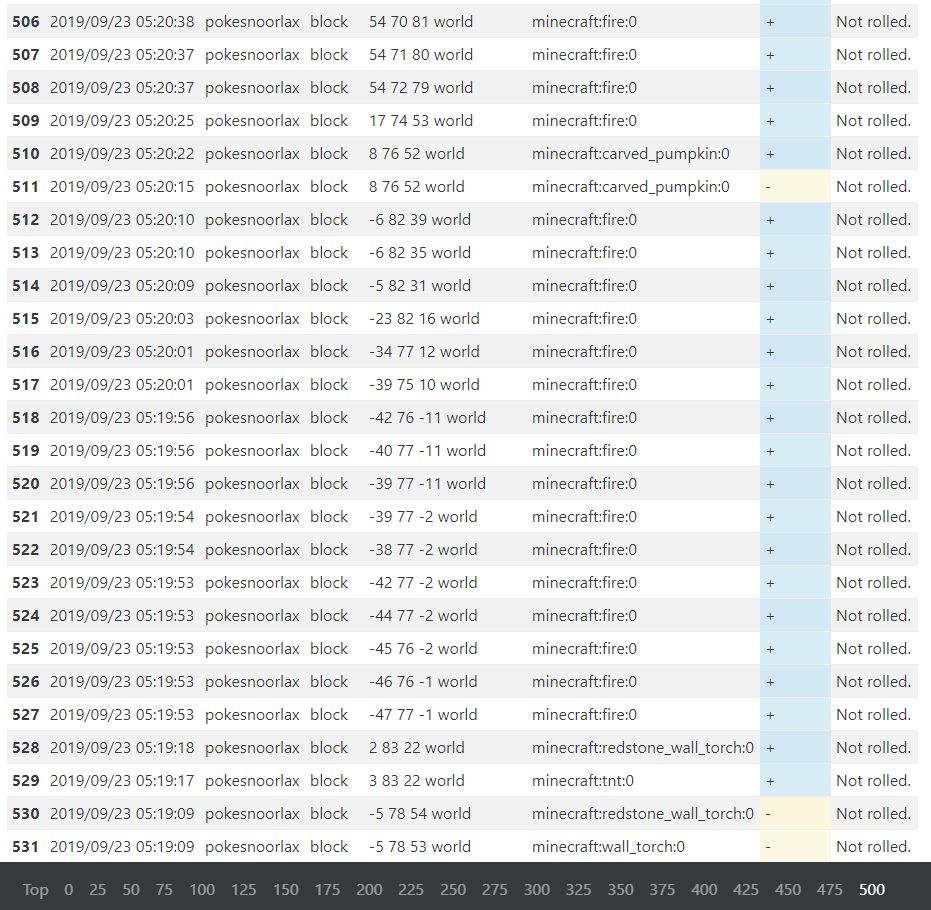931x910 pixels.
Task: Click block type cell in row 514
Action: tap(329, 286)
